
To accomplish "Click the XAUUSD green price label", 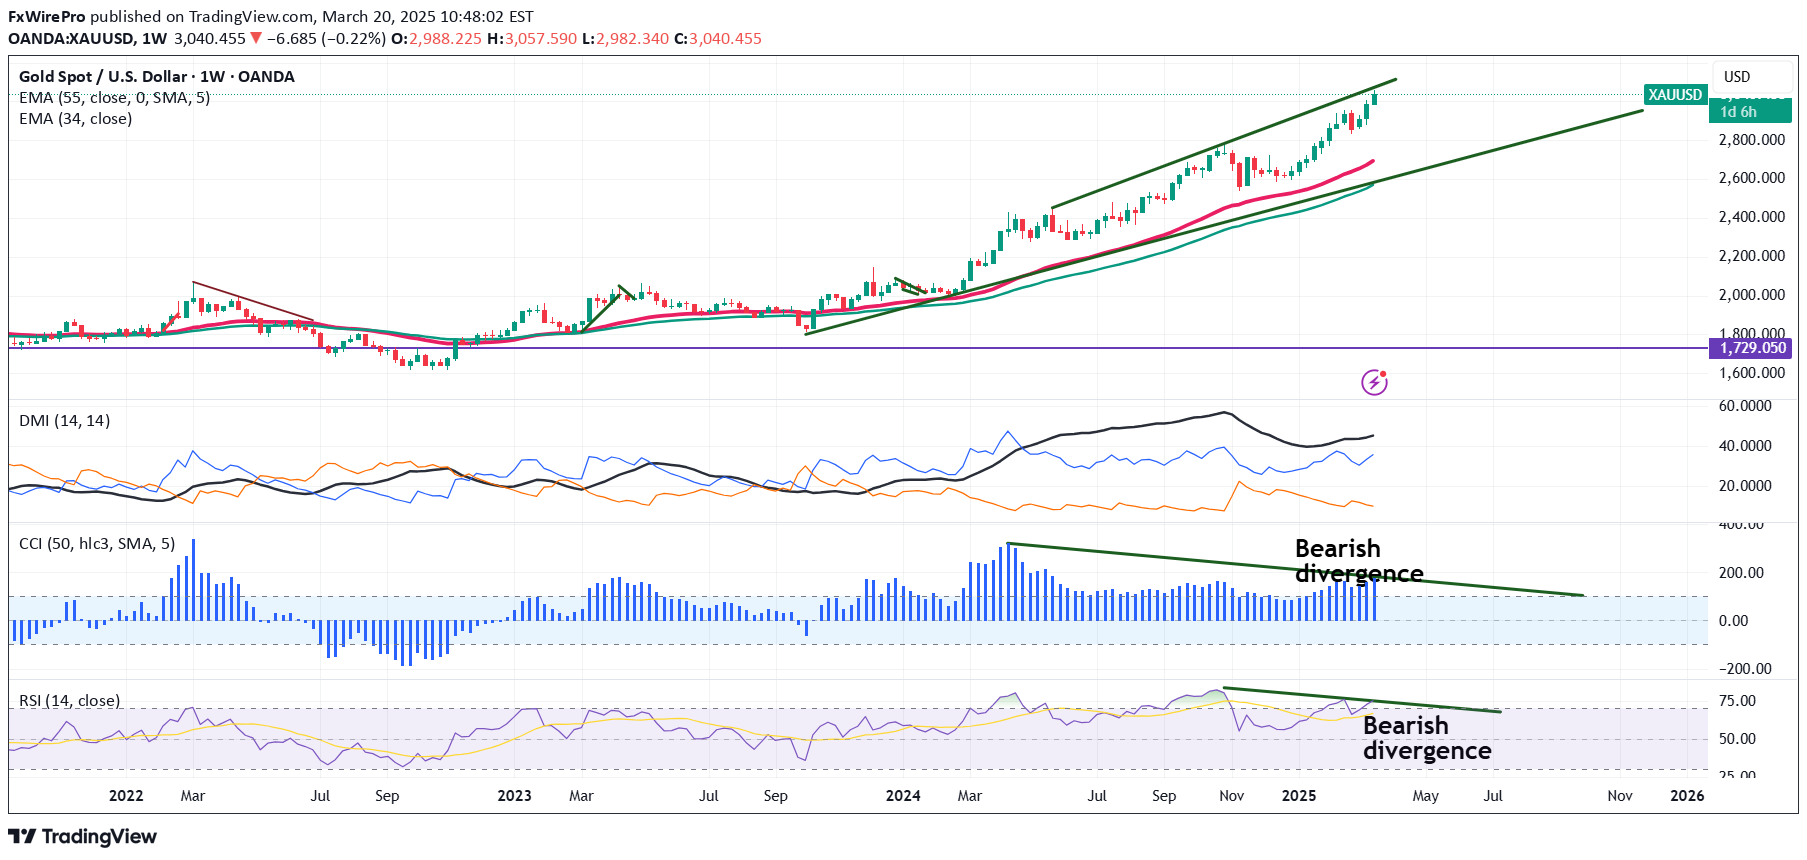I will [1675, 95].
